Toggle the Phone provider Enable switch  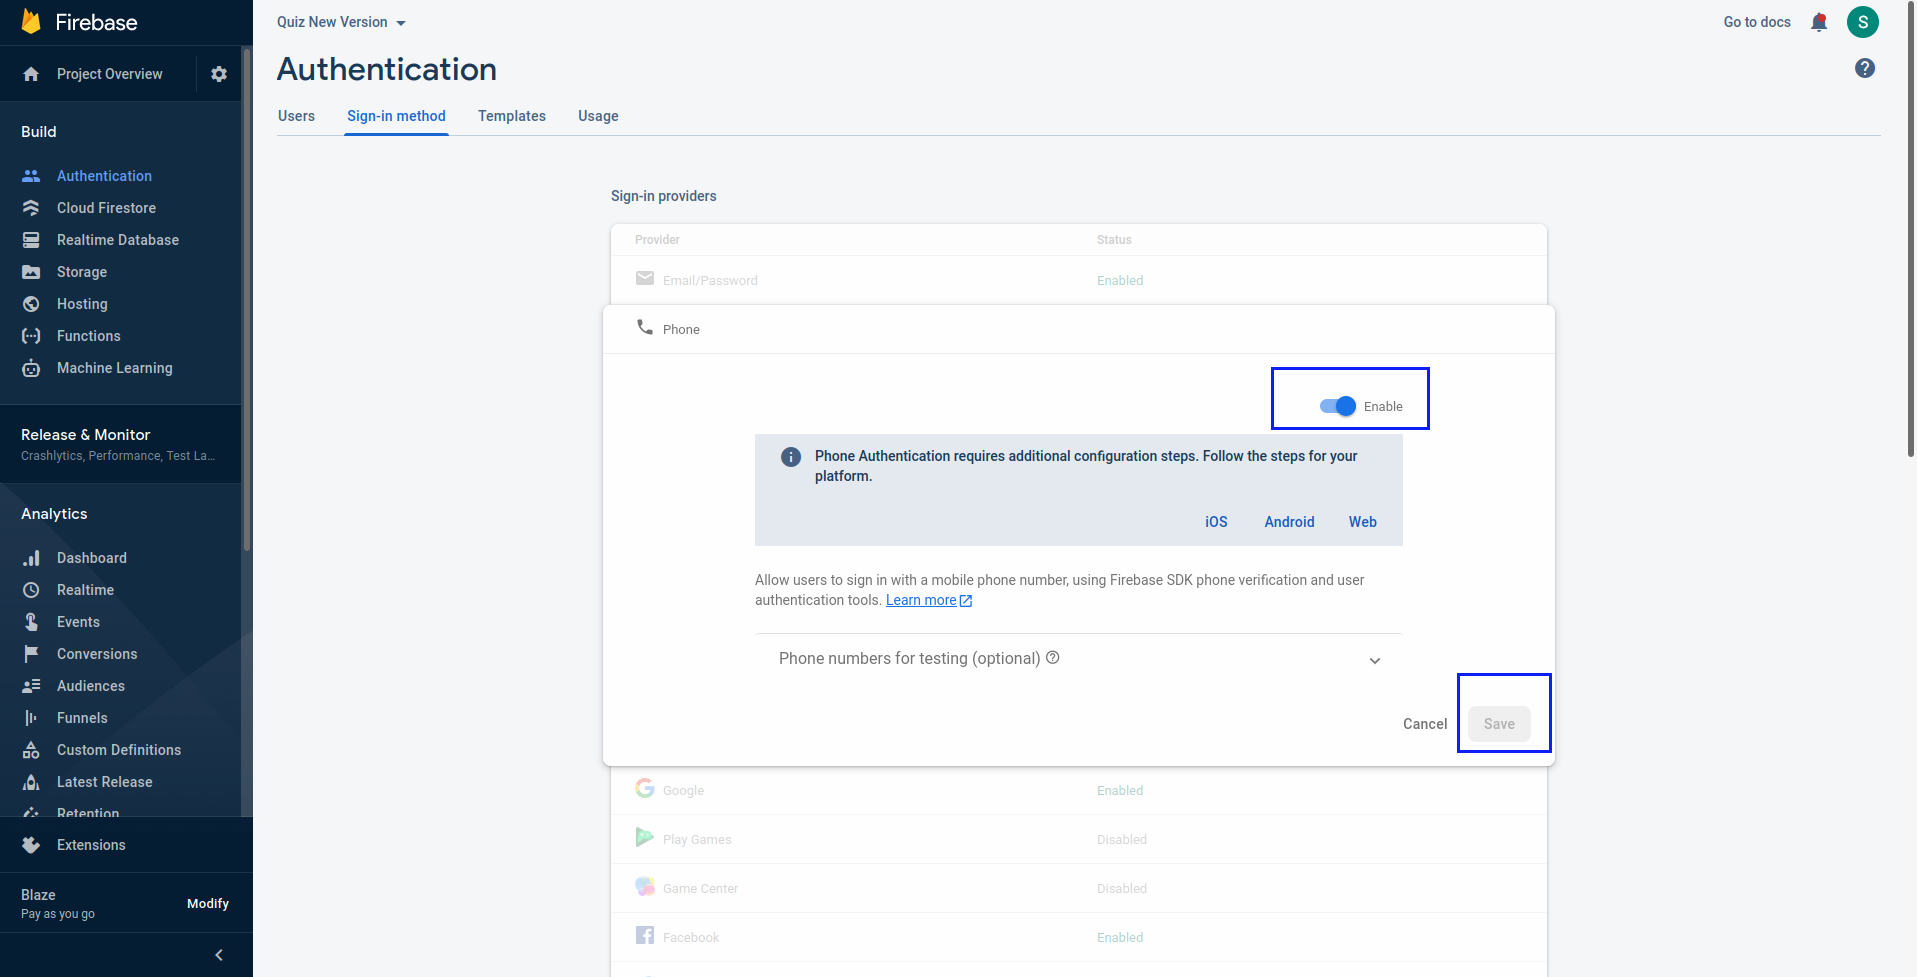pyautogui.click(x=1337, y=406)
